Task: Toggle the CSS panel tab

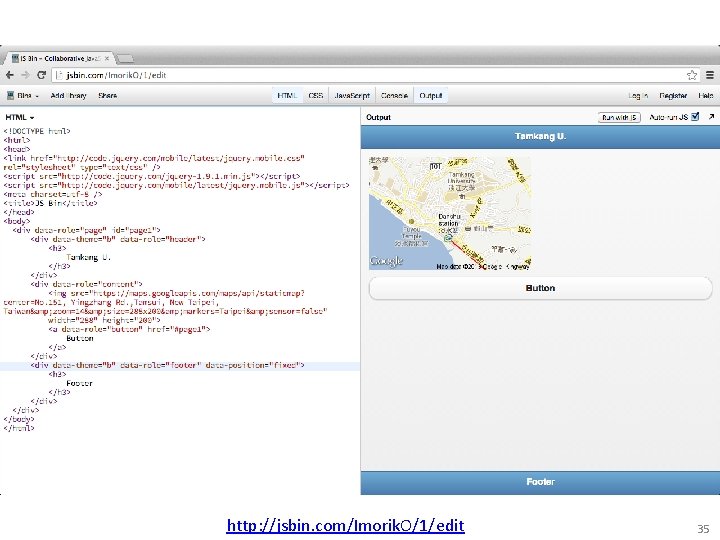Action: [x=315, y=96]
